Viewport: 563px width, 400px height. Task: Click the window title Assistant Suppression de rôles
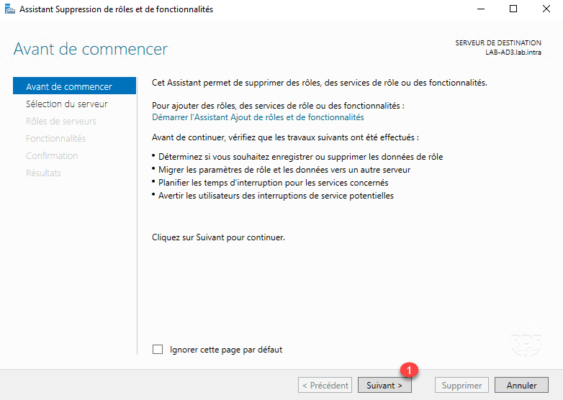(116, 9)
